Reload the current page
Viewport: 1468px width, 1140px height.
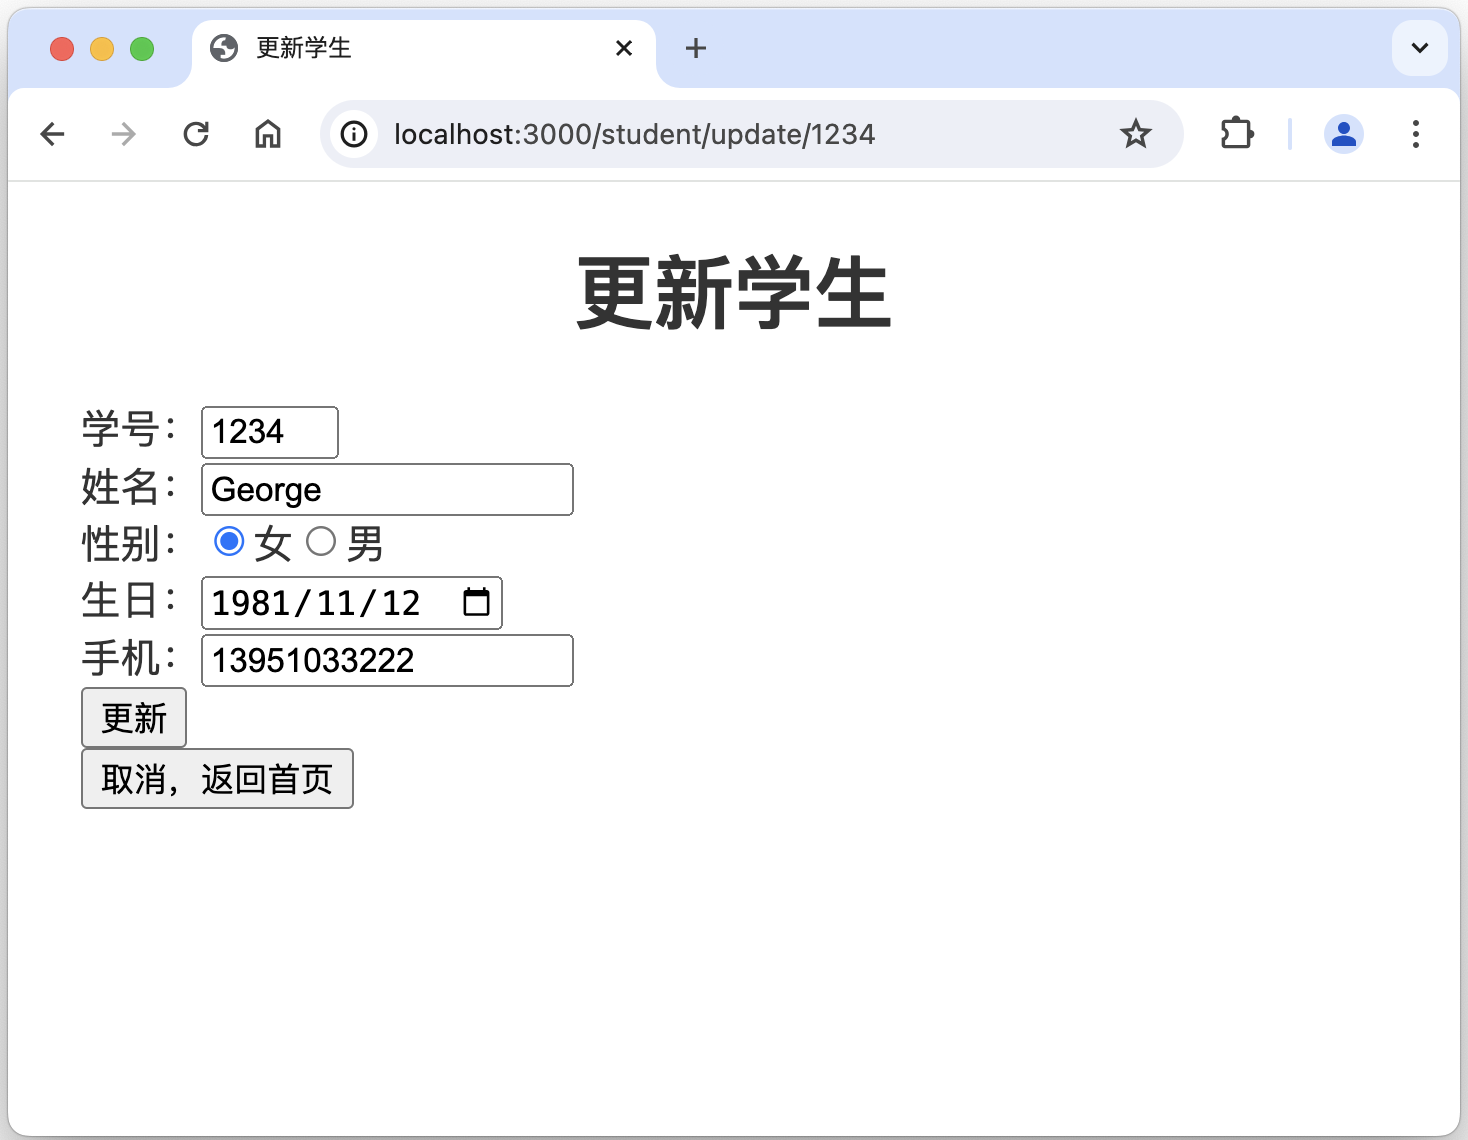pos(196,134)
